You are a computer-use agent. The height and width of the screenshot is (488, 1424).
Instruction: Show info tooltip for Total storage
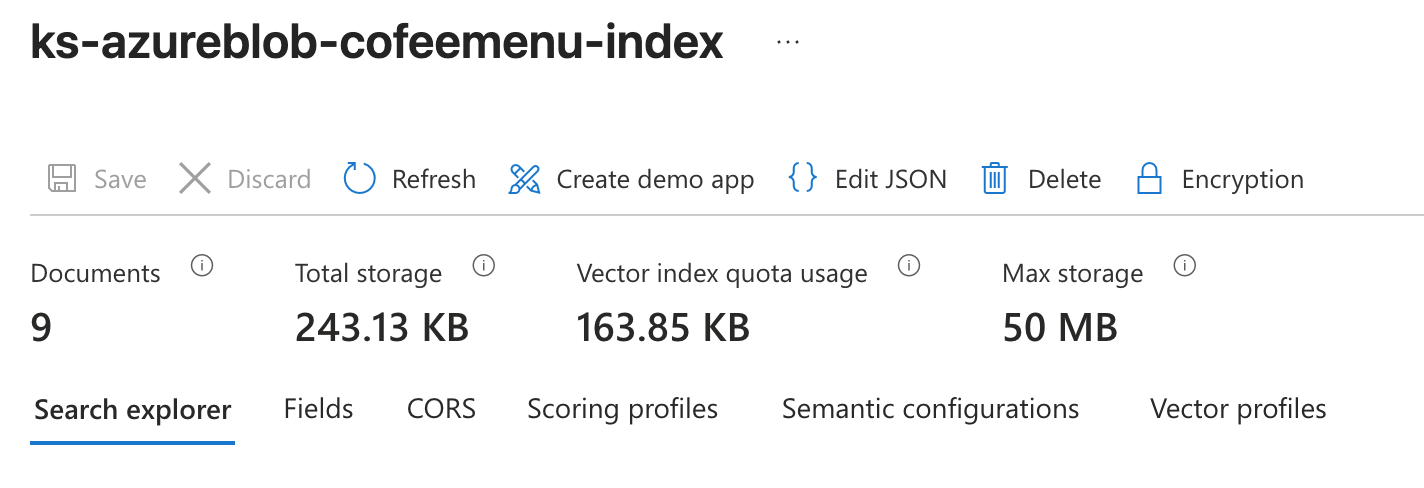click(484, 266)
